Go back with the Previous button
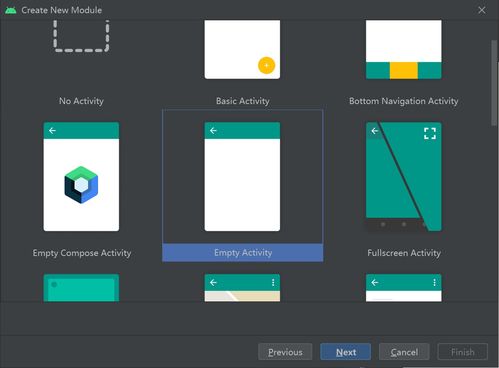Viewport: 499px width, 368px height. click(x=285, y=352)
